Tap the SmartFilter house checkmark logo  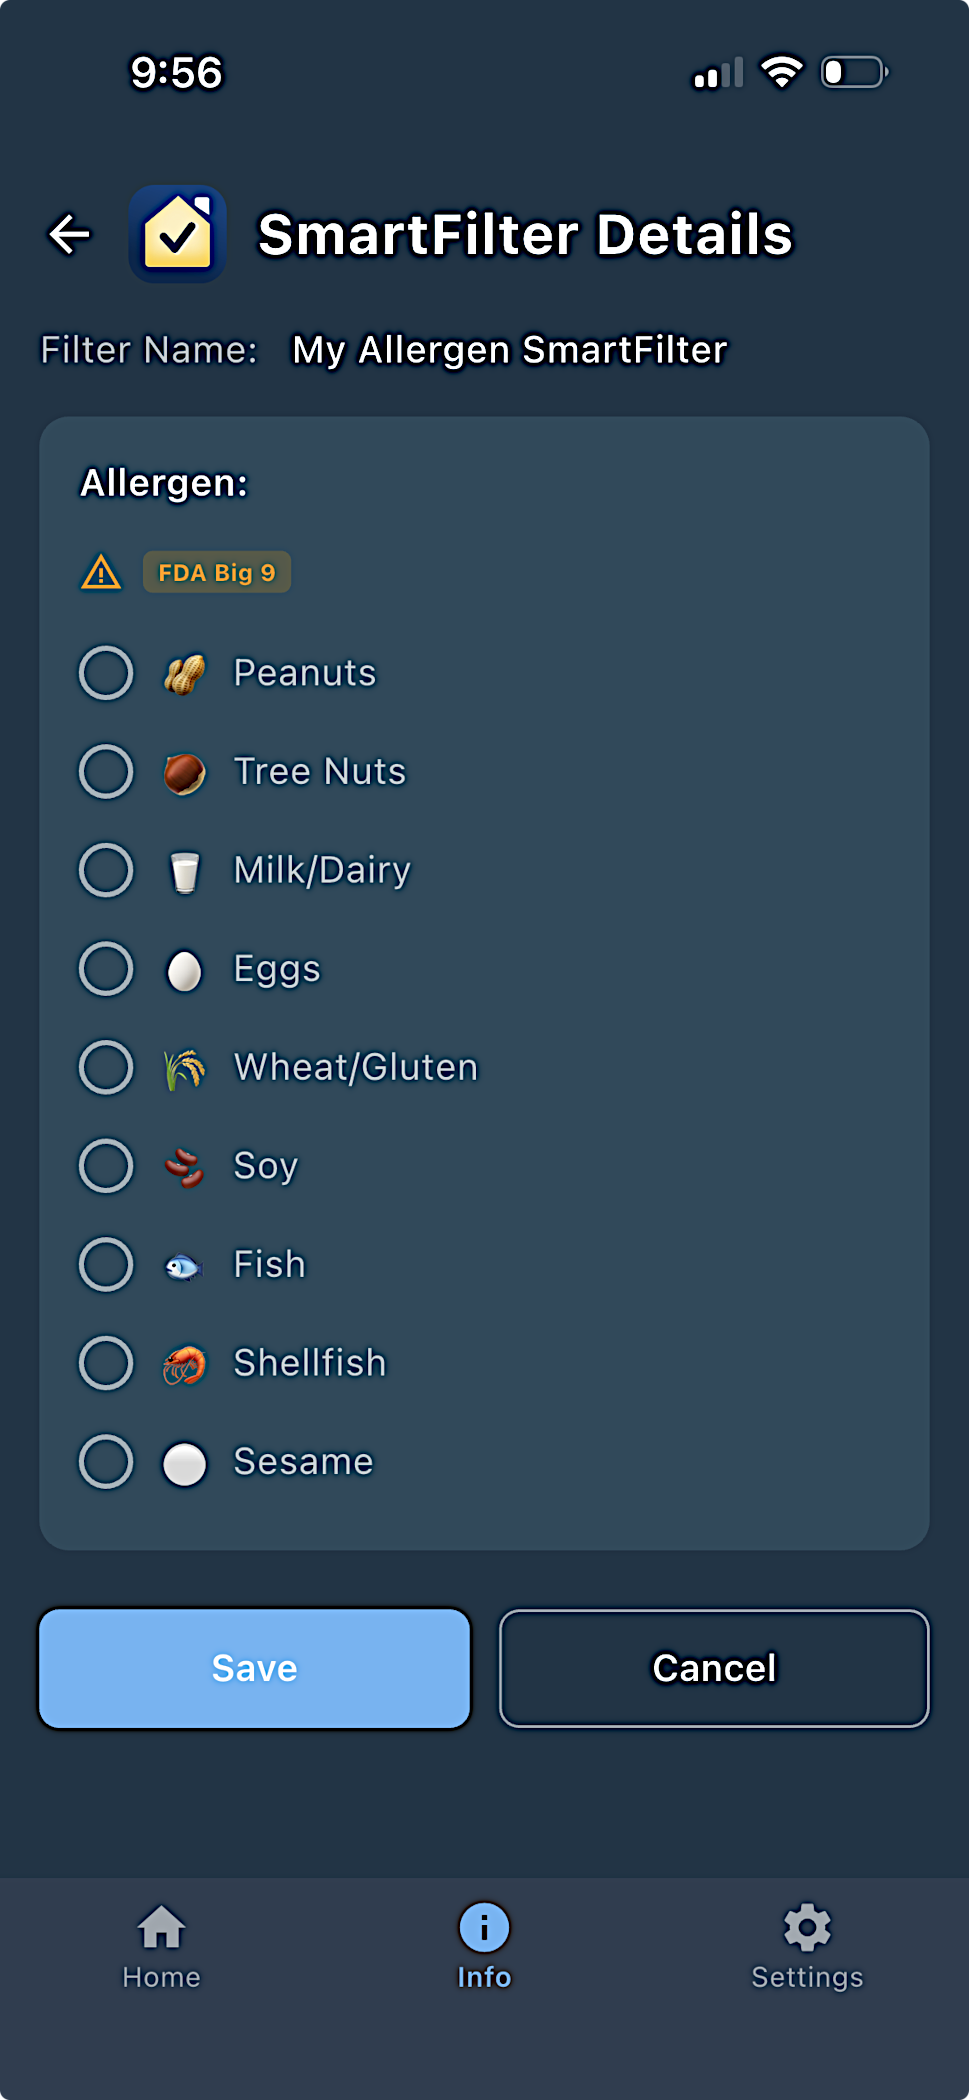point(178,235)
